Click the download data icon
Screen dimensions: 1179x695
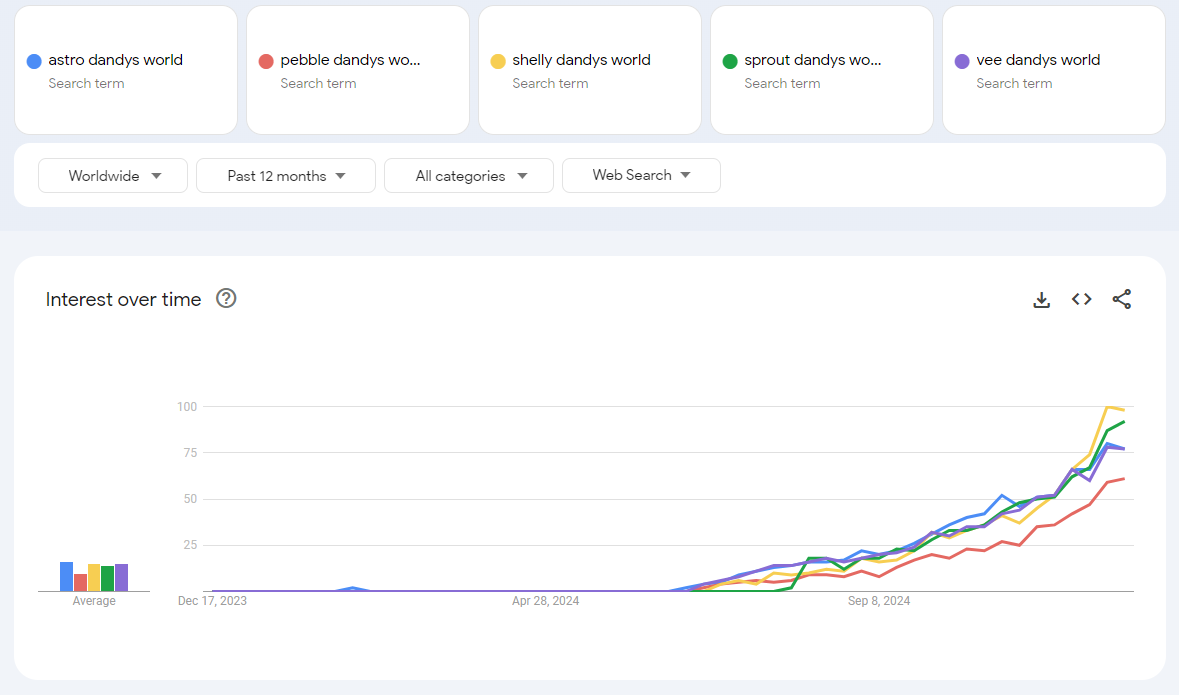pos(1041,299)
